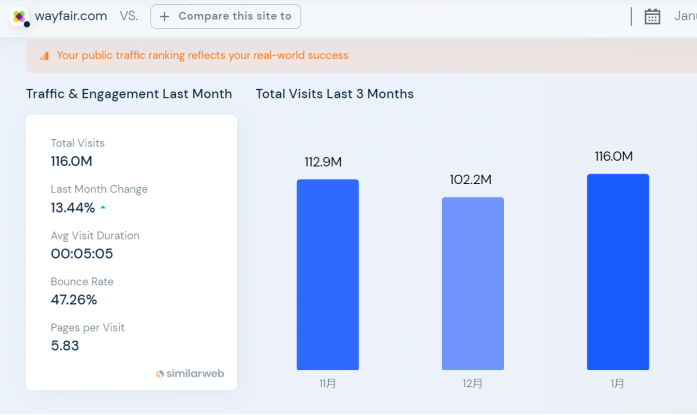Expand the date range starting with 'Janu'
This screenshot has width=697, height=415.
[x=685, y=16]
